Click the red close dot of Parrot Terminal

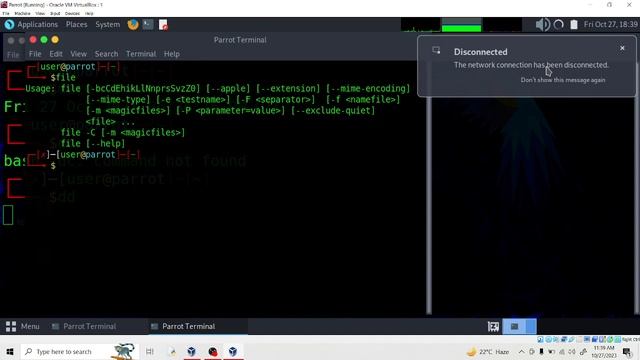click(33, 40)
